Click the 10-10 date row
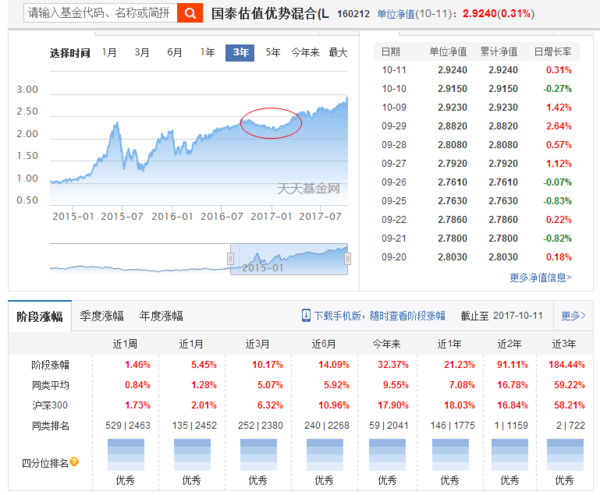Screen dimensions: 600x495 [x=476, y=89]
